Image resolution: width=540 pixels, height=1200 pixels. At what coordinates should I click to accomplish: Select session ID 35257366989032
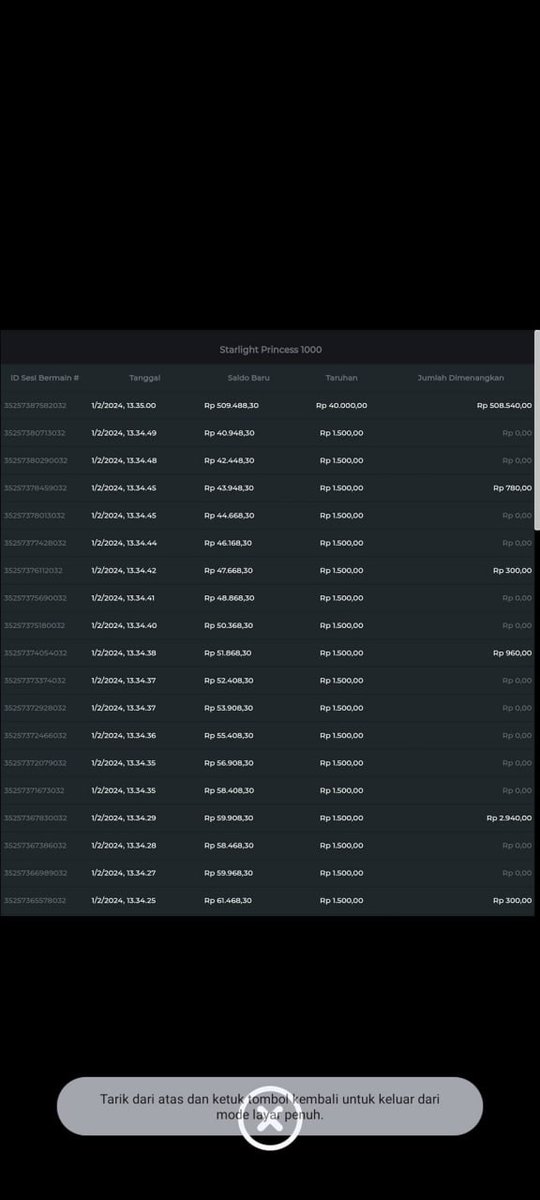click(35, 873)
